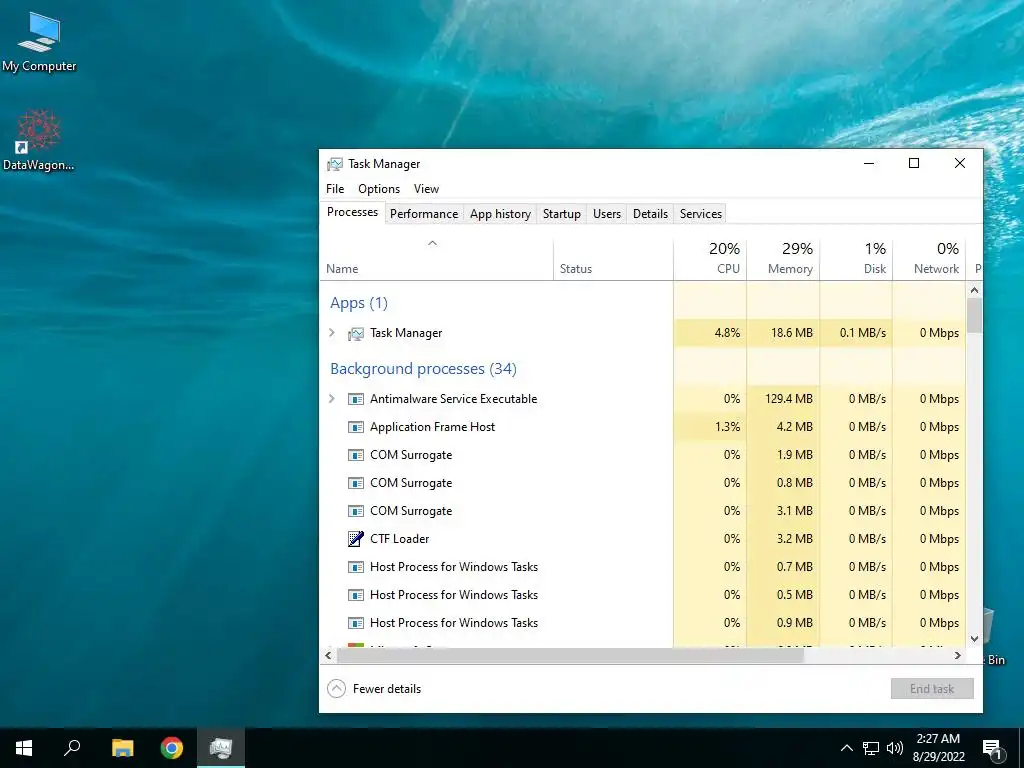The image size is (1024, 768).
Task: Open the Action Center notifications icon
Action: click(993, 748)
